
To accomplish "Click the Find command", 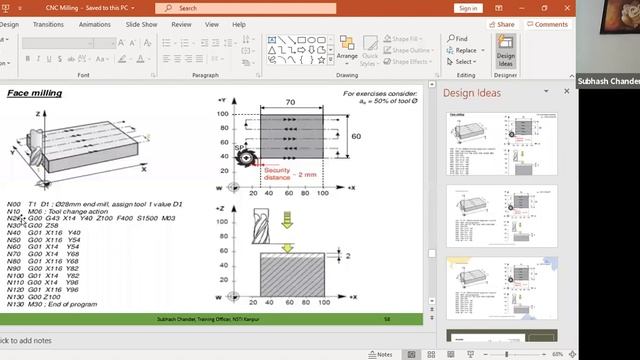I will 457,38.
